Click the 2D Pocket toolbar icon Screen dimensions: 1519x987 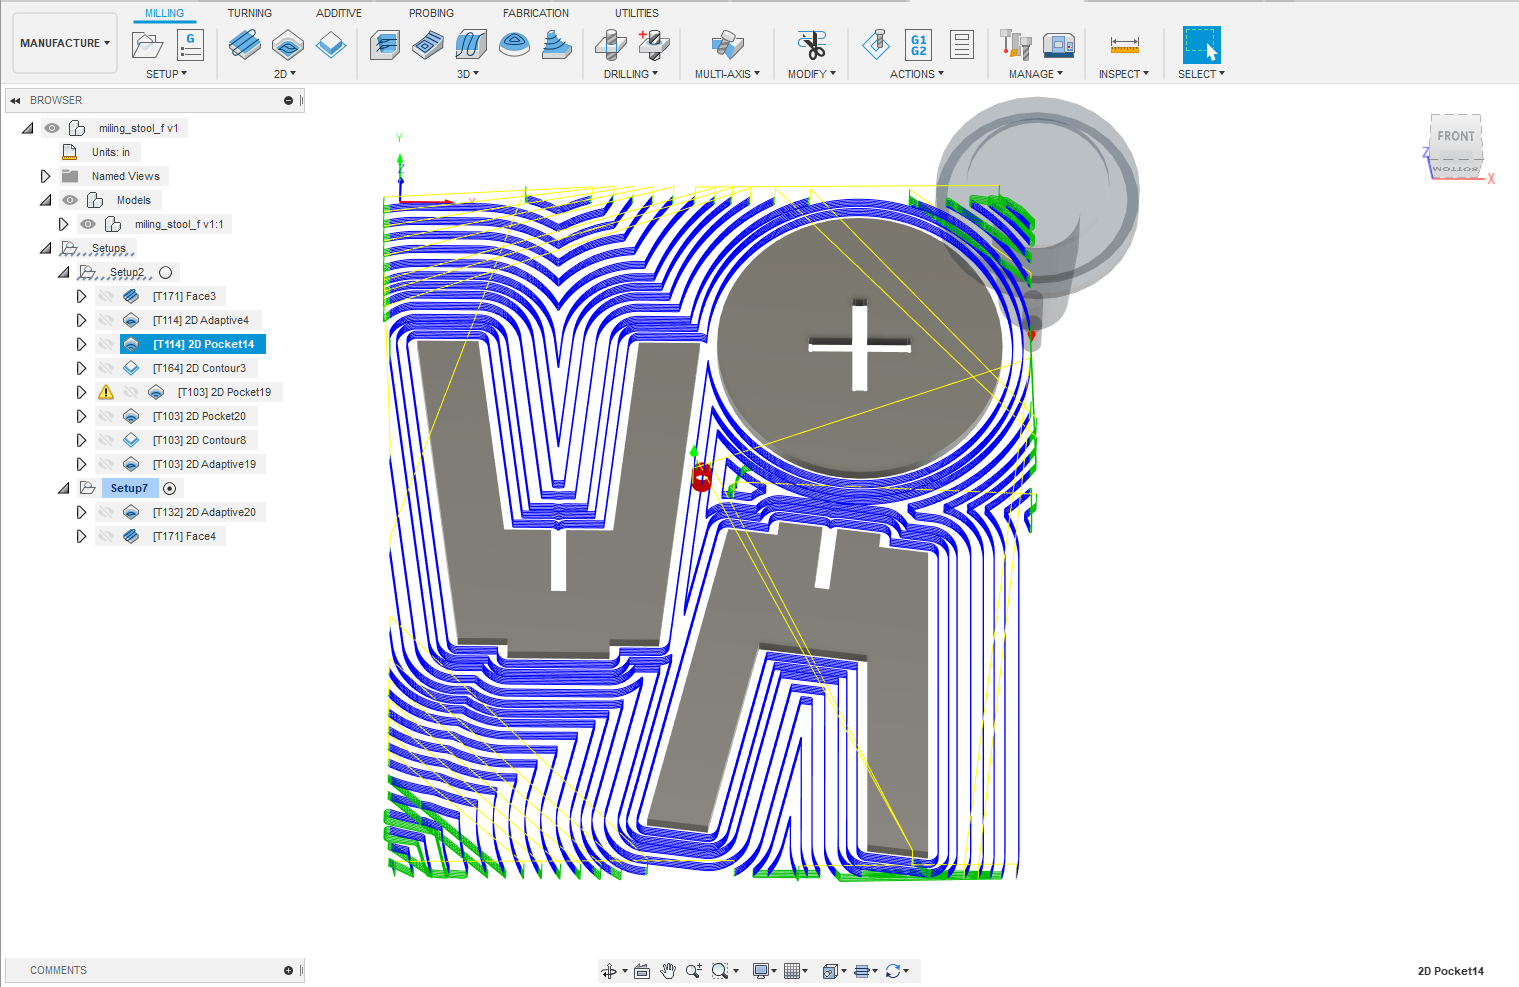(x=288, y=45)
